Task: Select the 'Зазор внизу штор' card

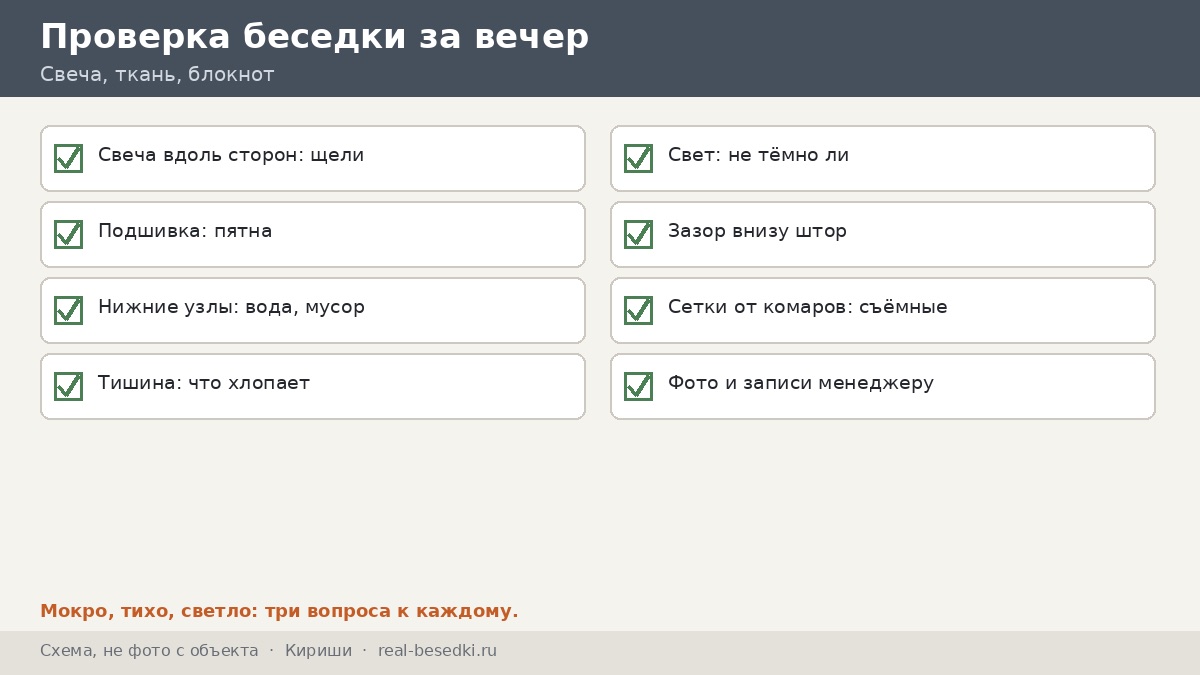Action: point(883,234)
